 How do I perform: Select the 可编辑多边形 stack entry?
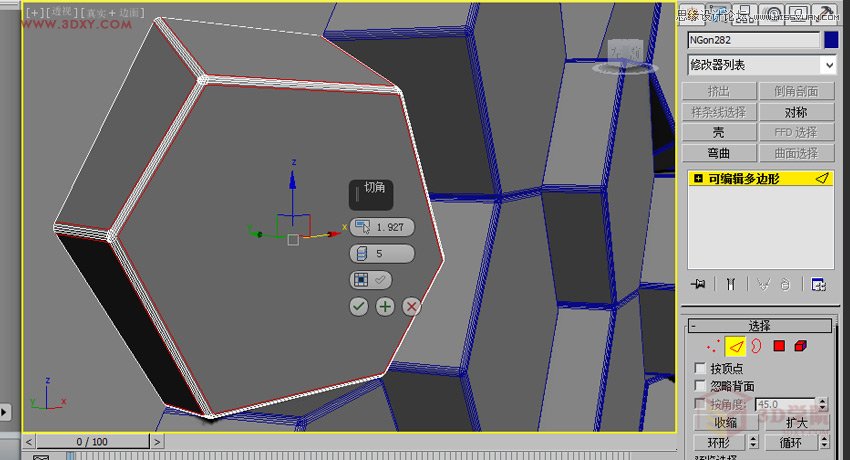coord(761,178)
